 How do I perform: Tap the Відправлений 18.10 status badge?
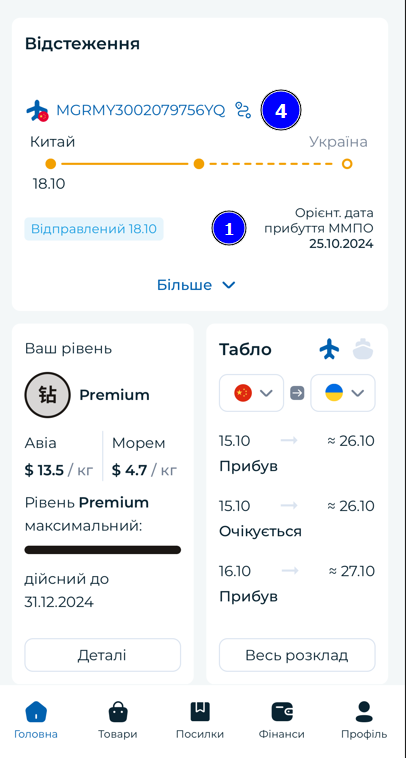pyautogui.click(x=94, y=229)
